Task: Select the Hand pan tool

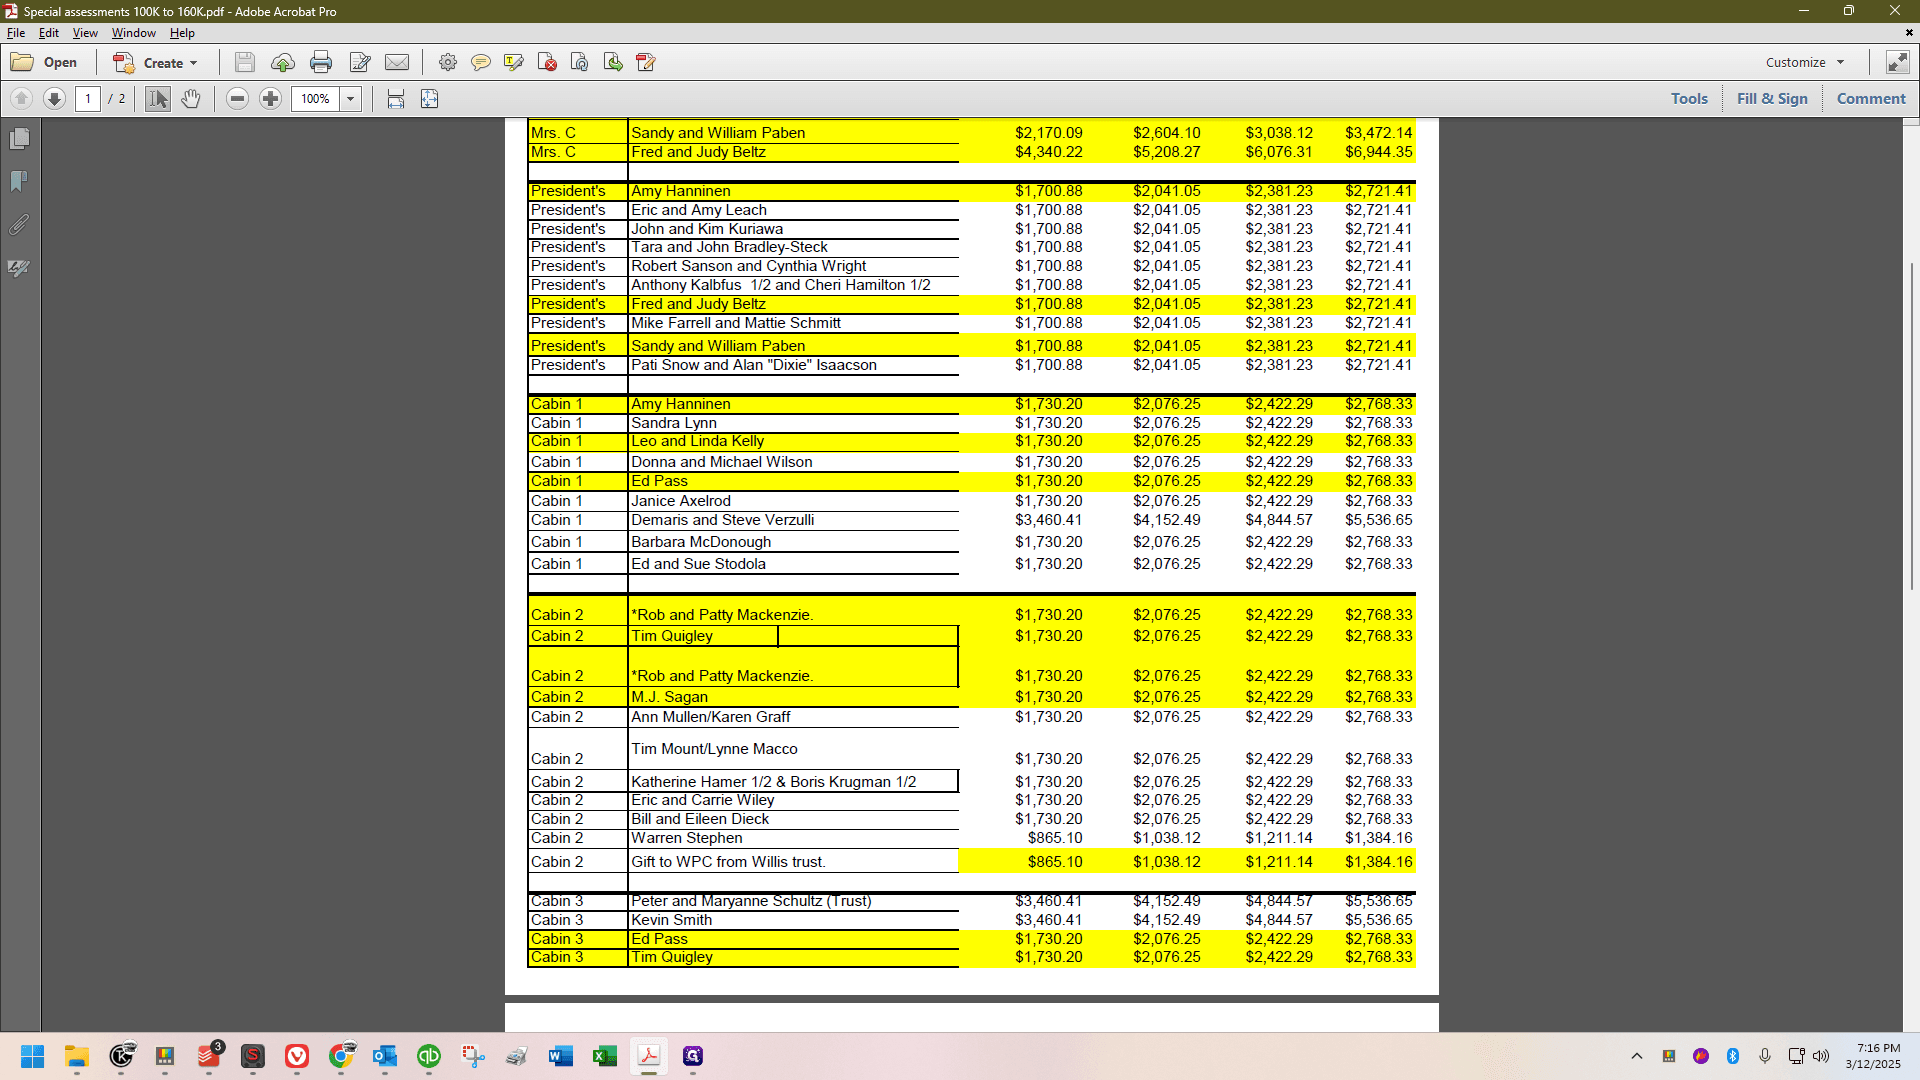Action: (191, 99)
